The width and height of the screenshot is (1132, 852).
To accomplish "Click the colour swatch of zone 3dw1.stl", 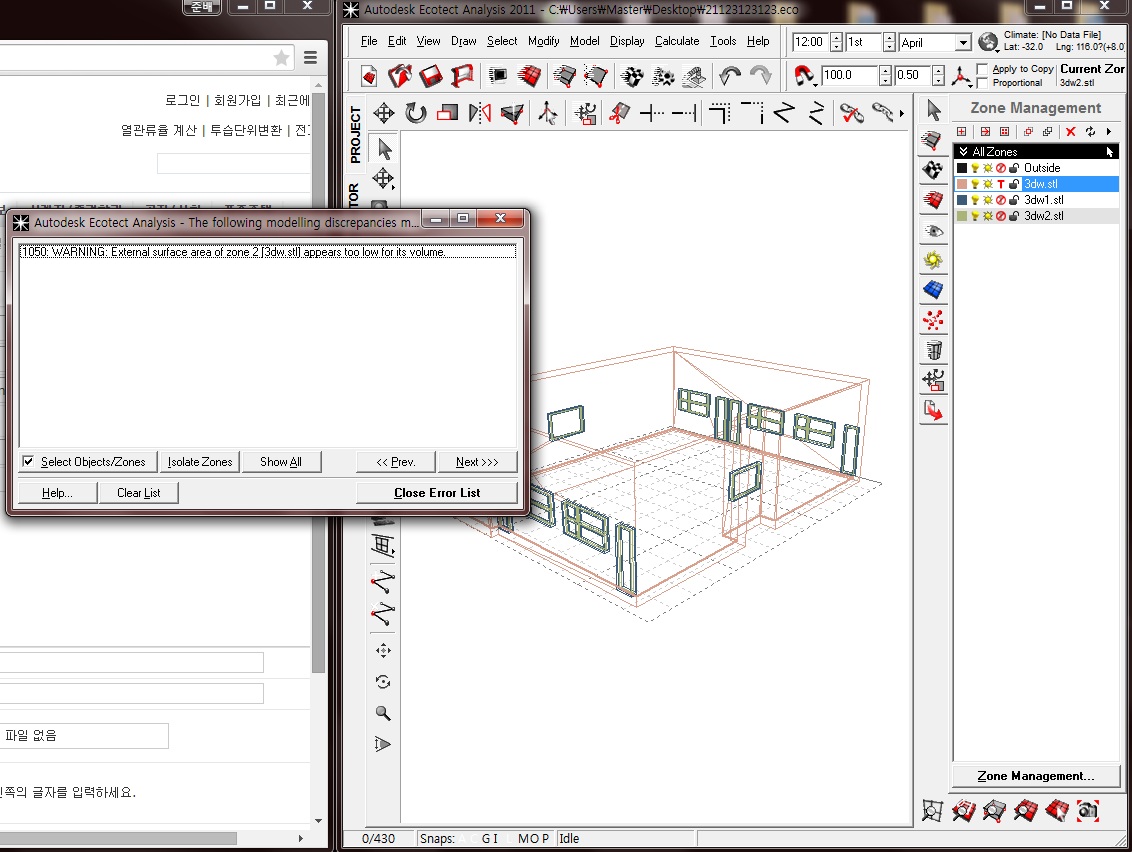I will pyautogui.click(x=962, y=200).
